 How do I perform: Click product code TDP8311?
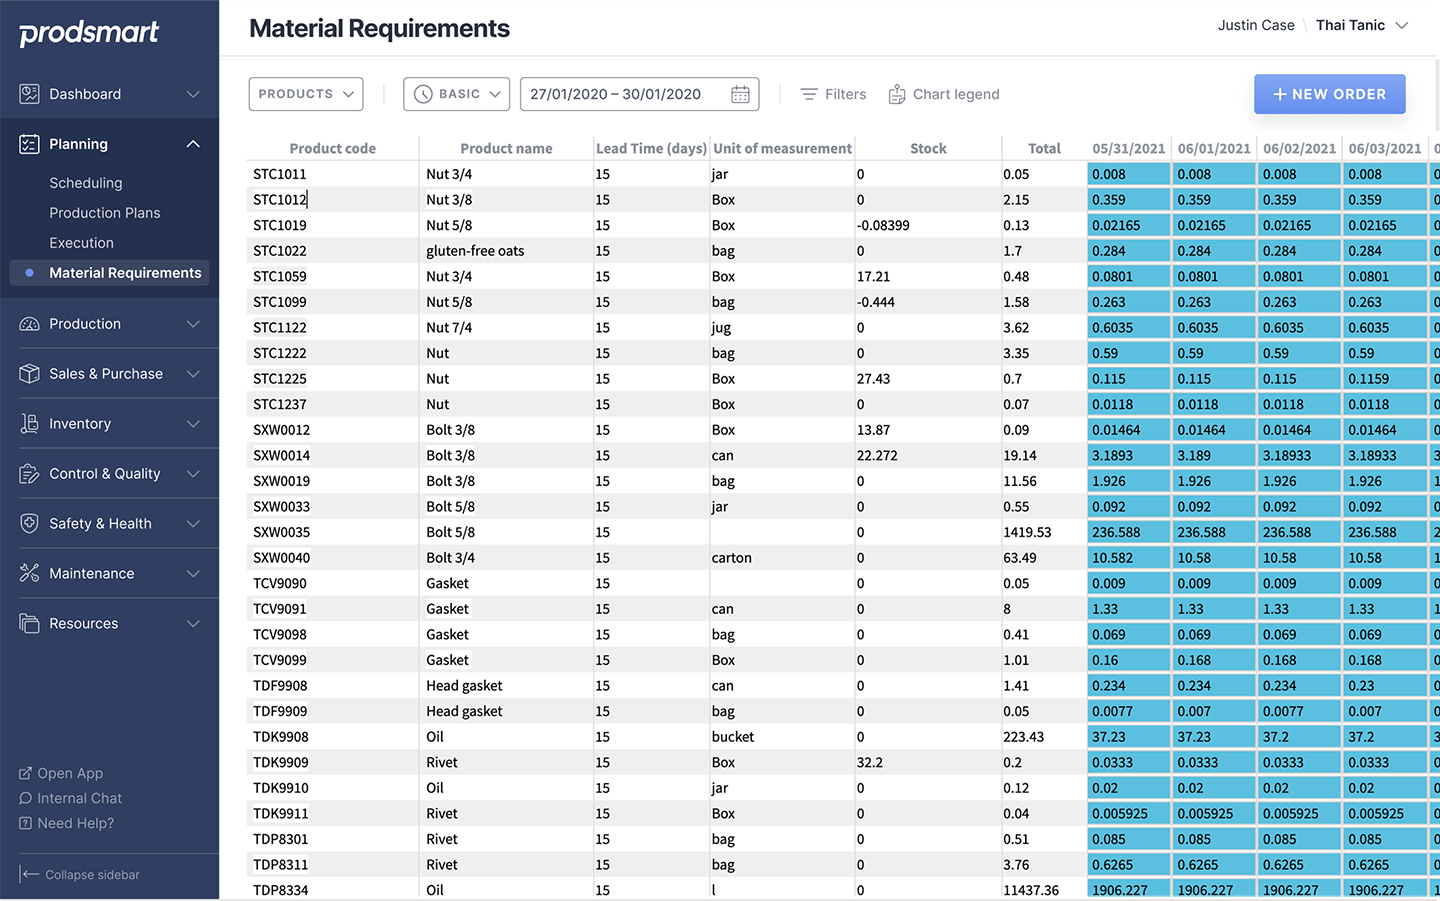coord(280,865)
